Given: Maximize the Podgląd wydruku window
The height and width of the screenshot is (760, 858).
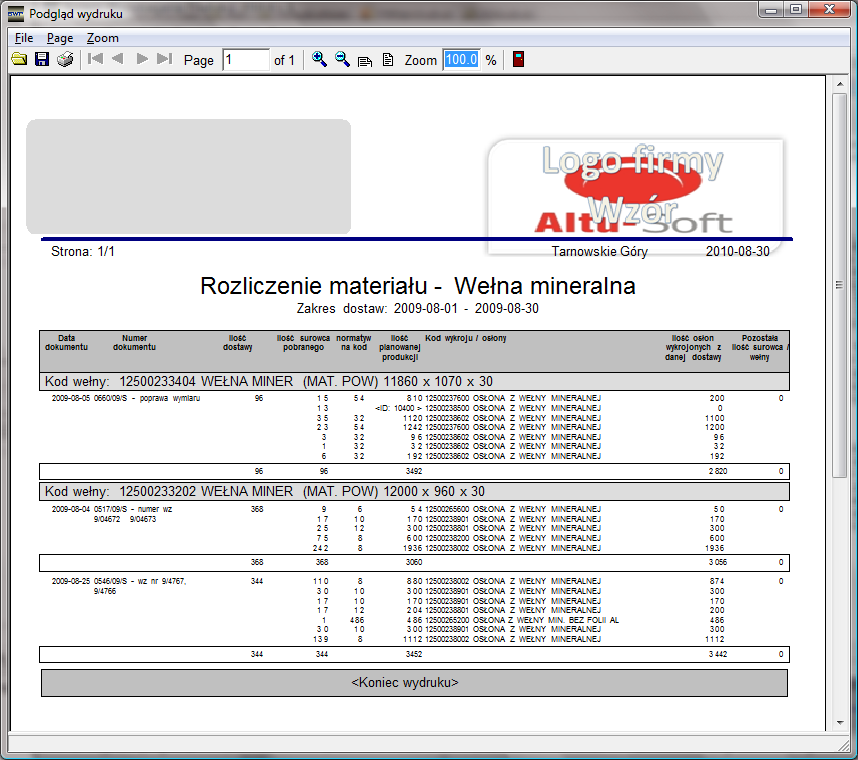Looking at the screenshot, I should click(x=795, y=10).
